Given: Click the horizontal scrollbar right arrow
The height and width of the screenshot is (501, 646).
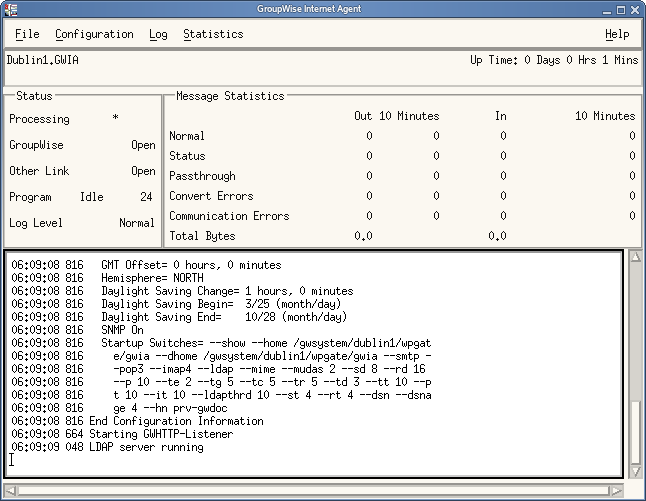Looking at the screenshot, I should [617, 490].
